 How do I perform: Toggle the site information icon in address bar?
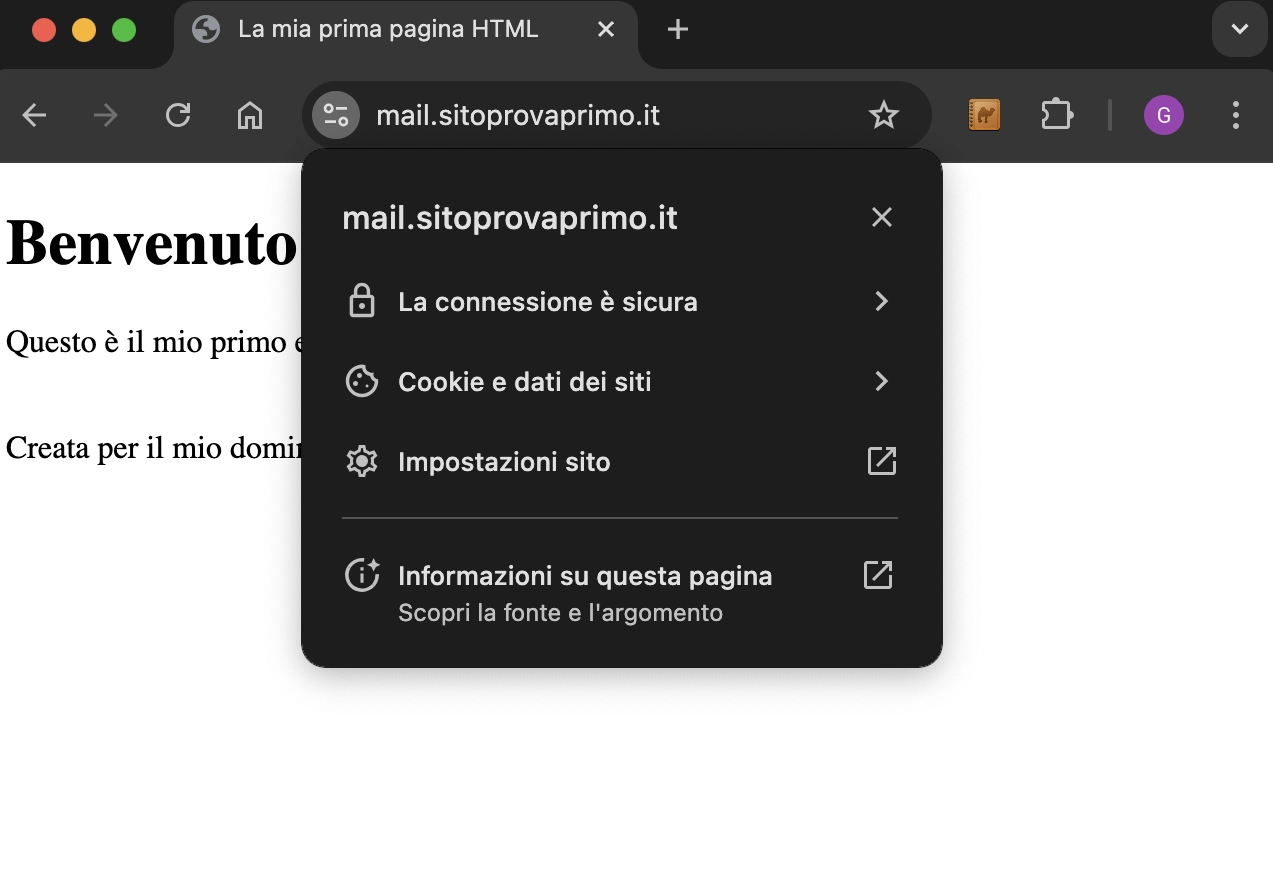(x=336, y=116)
